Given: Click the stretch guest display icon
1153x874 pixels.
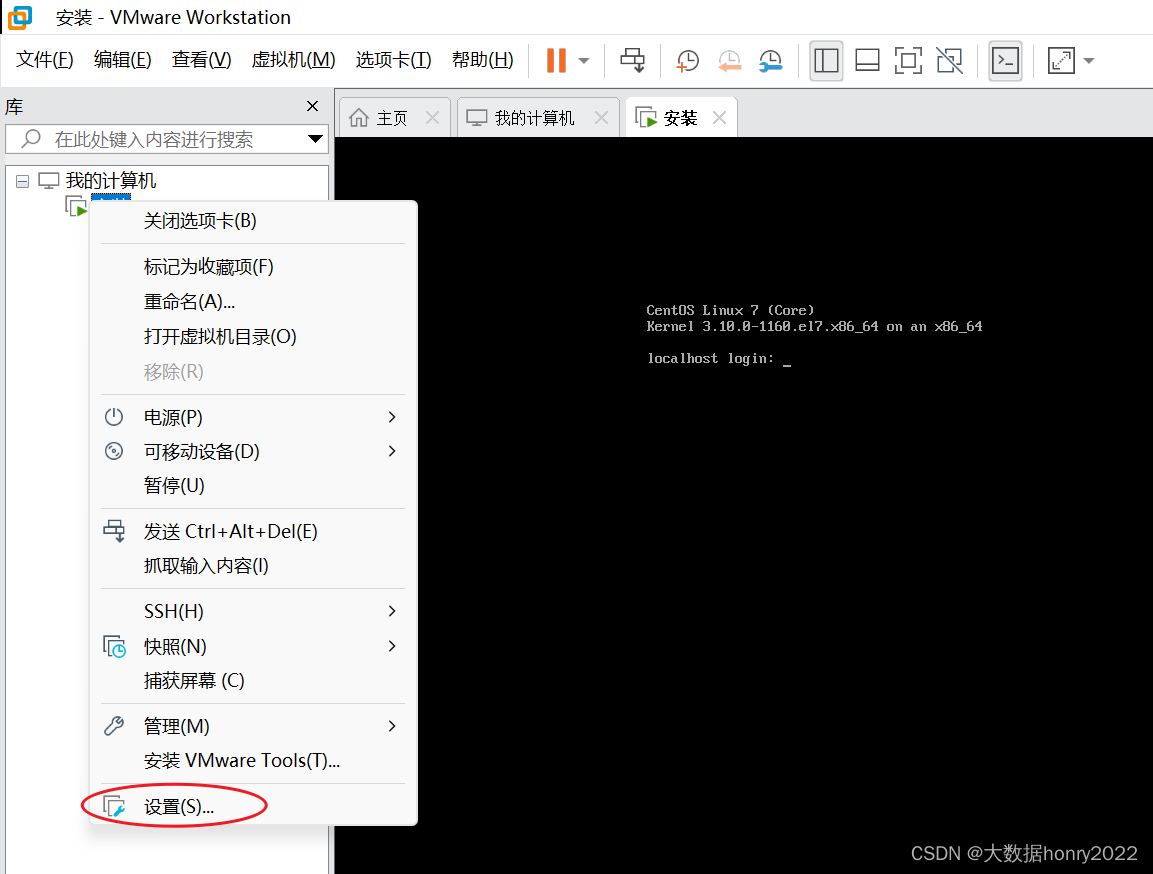Looking at the screenshot, I should (1061, 60).
